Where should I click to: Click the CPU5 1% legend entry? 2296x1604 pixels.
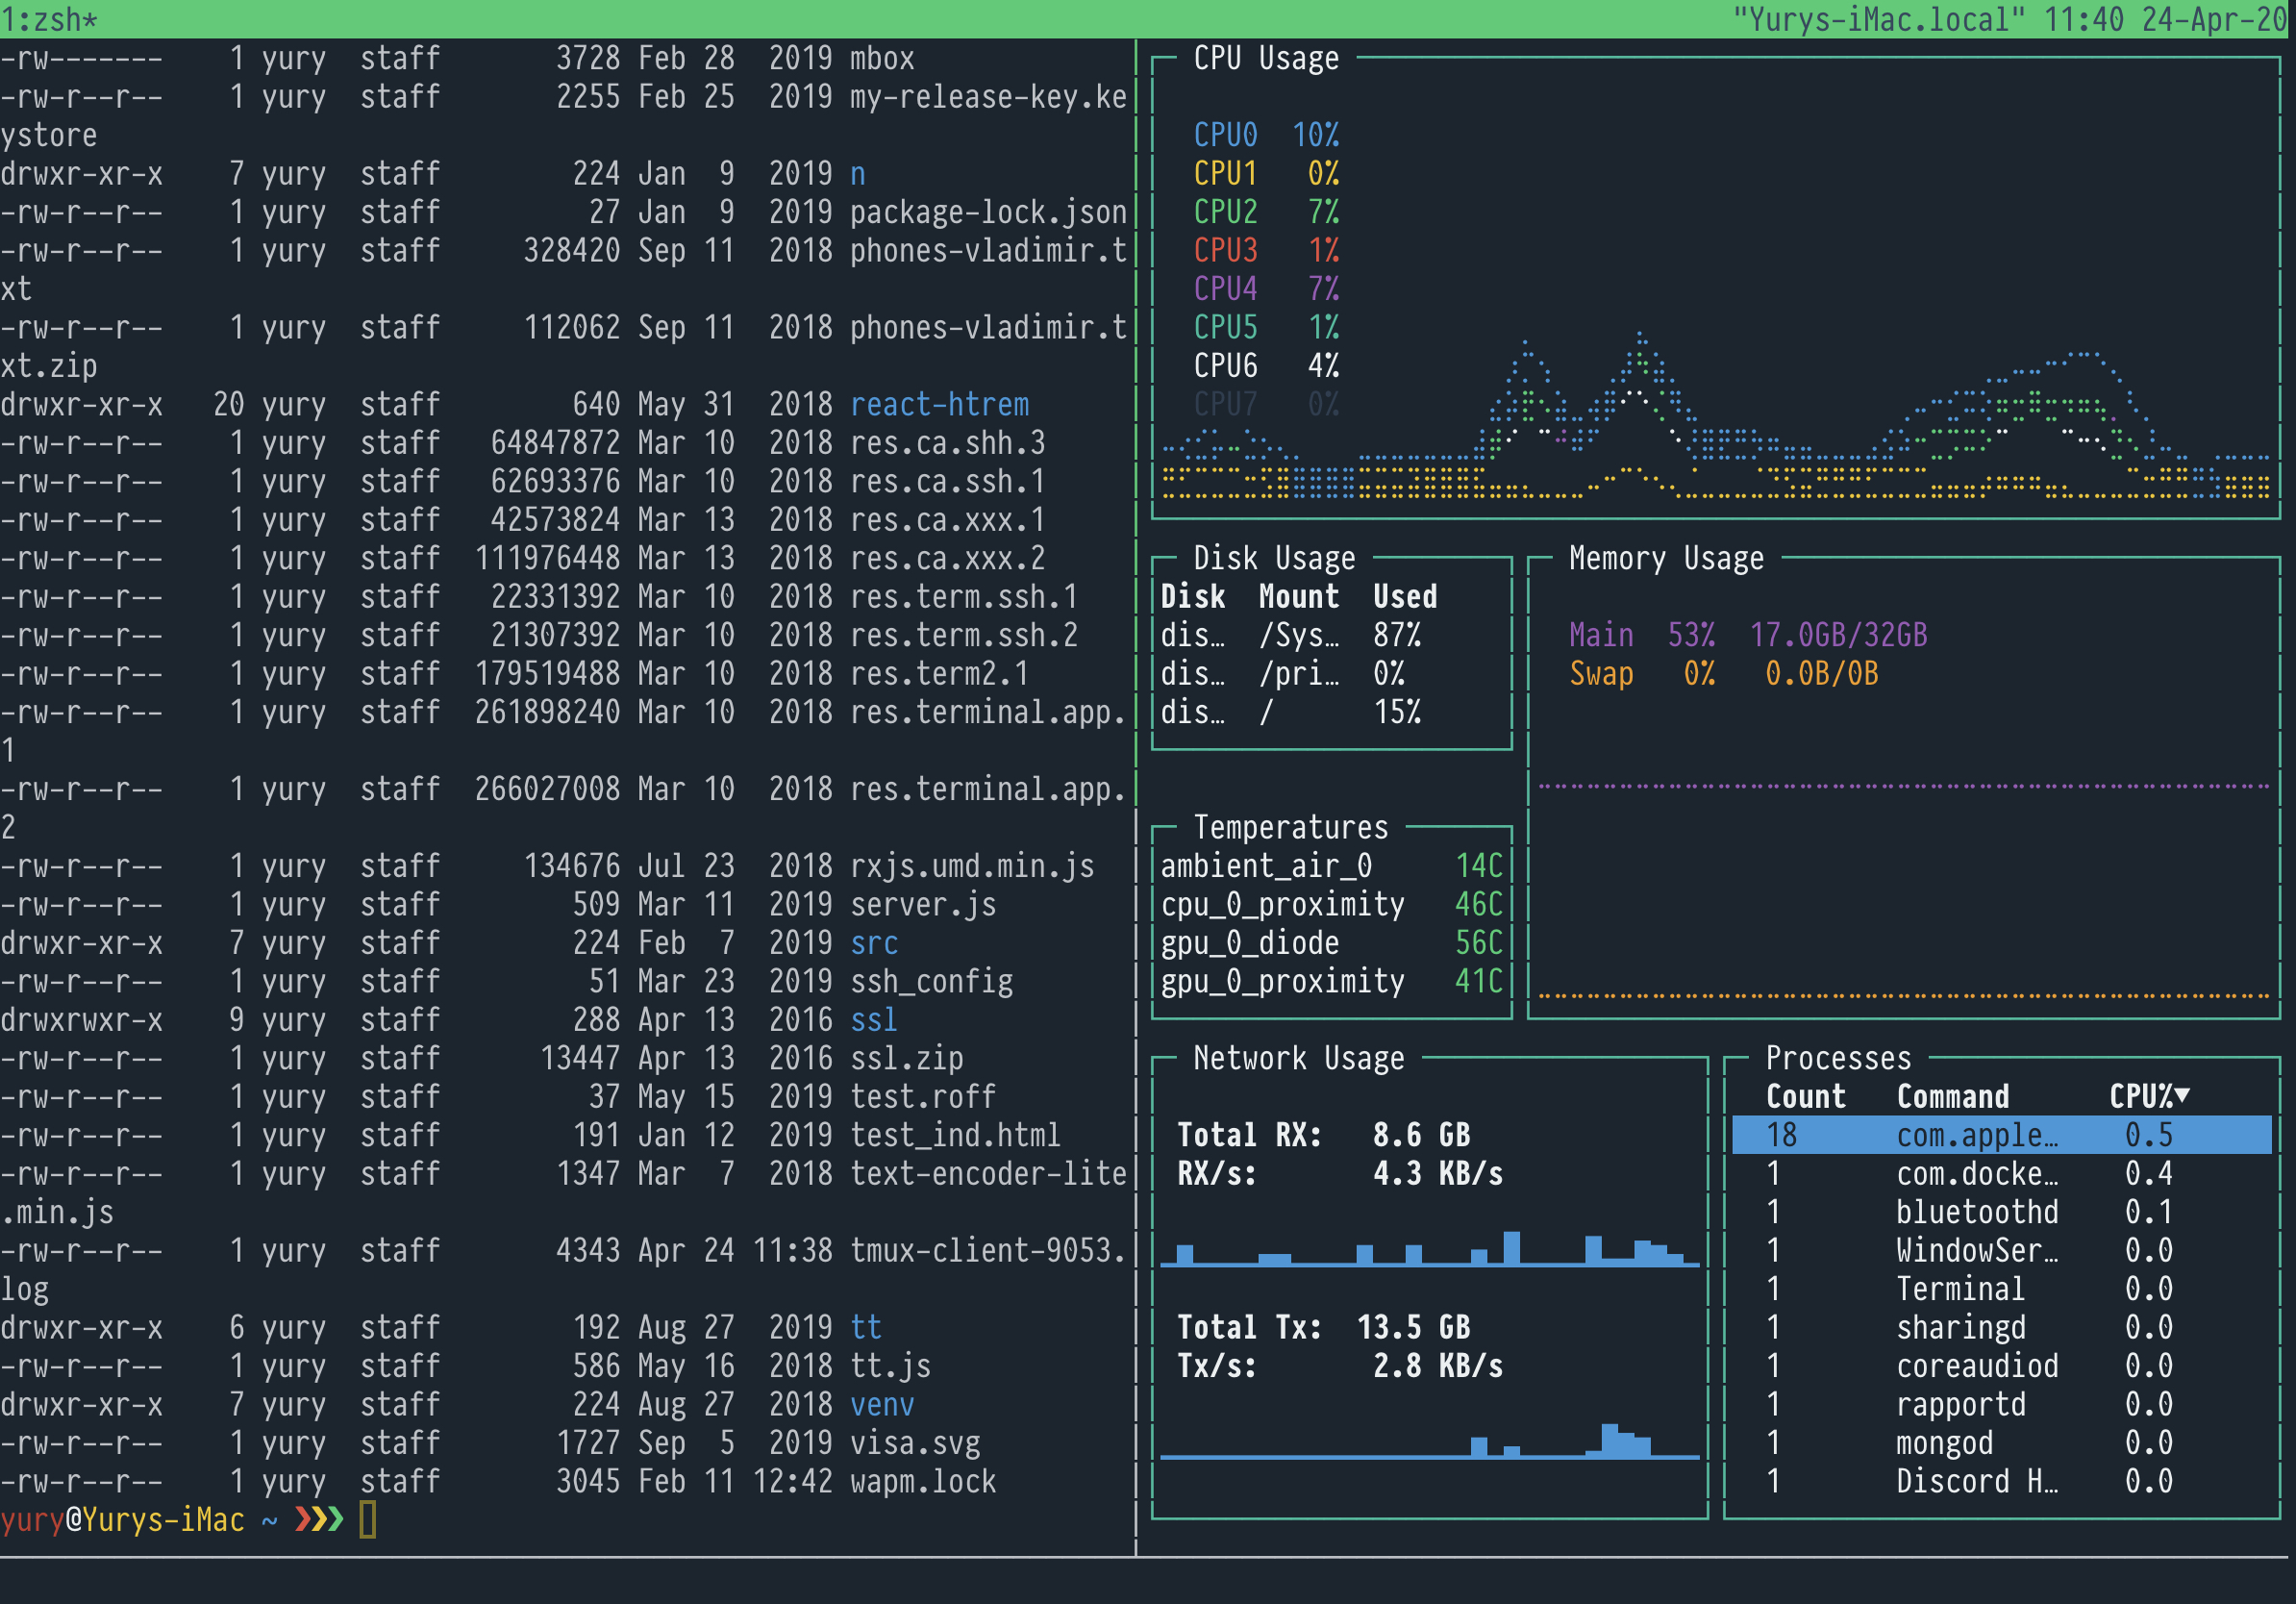1266,328
